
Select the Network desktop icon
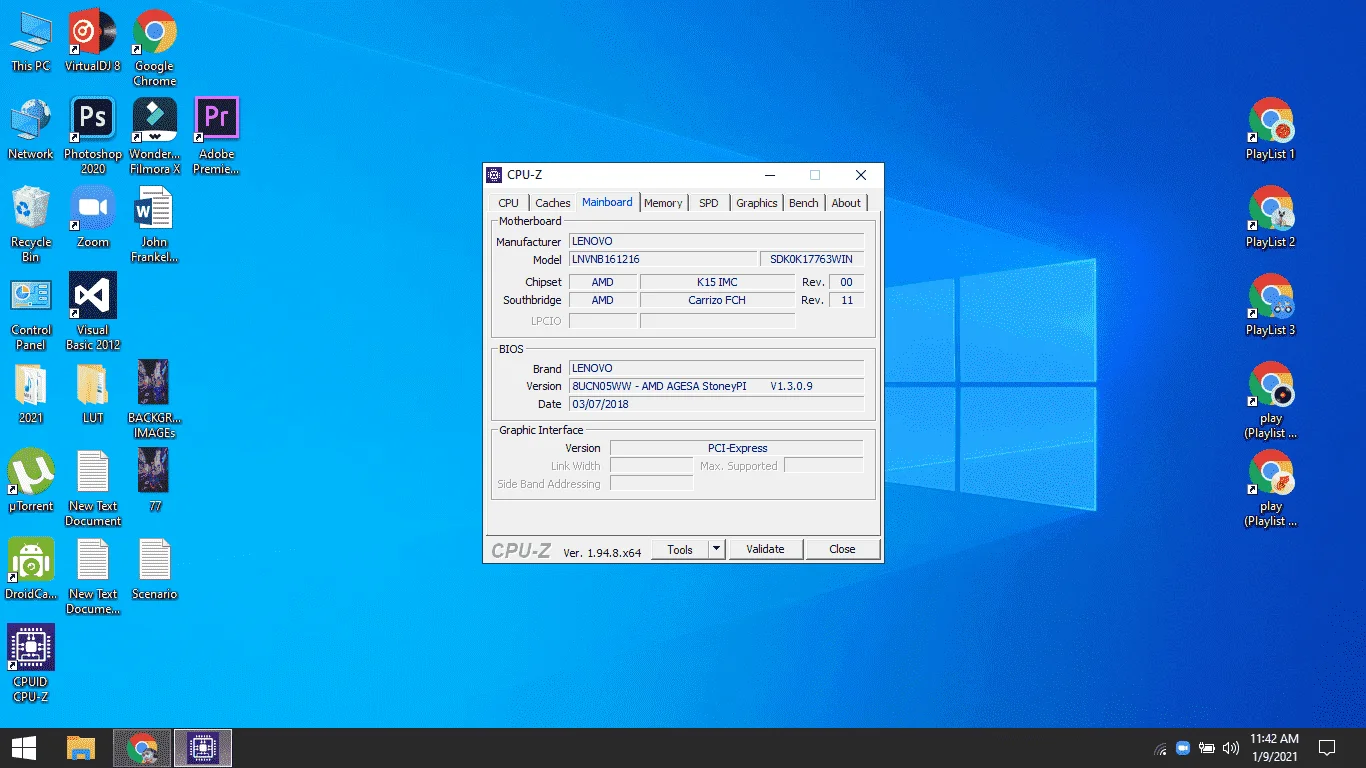[x=31, y=130]
